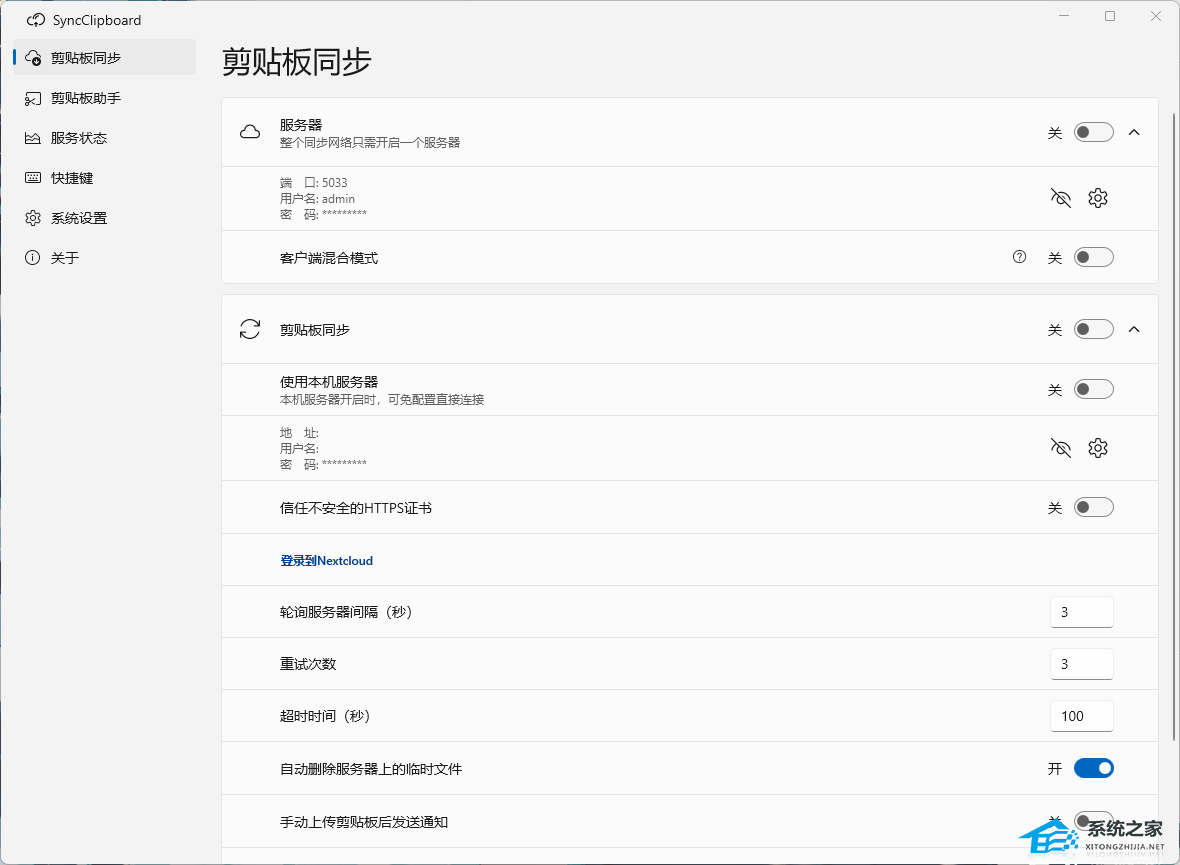Click the help icon beside 客户端混合模式
This screenshot has height=865, width=1180.
1019,257
